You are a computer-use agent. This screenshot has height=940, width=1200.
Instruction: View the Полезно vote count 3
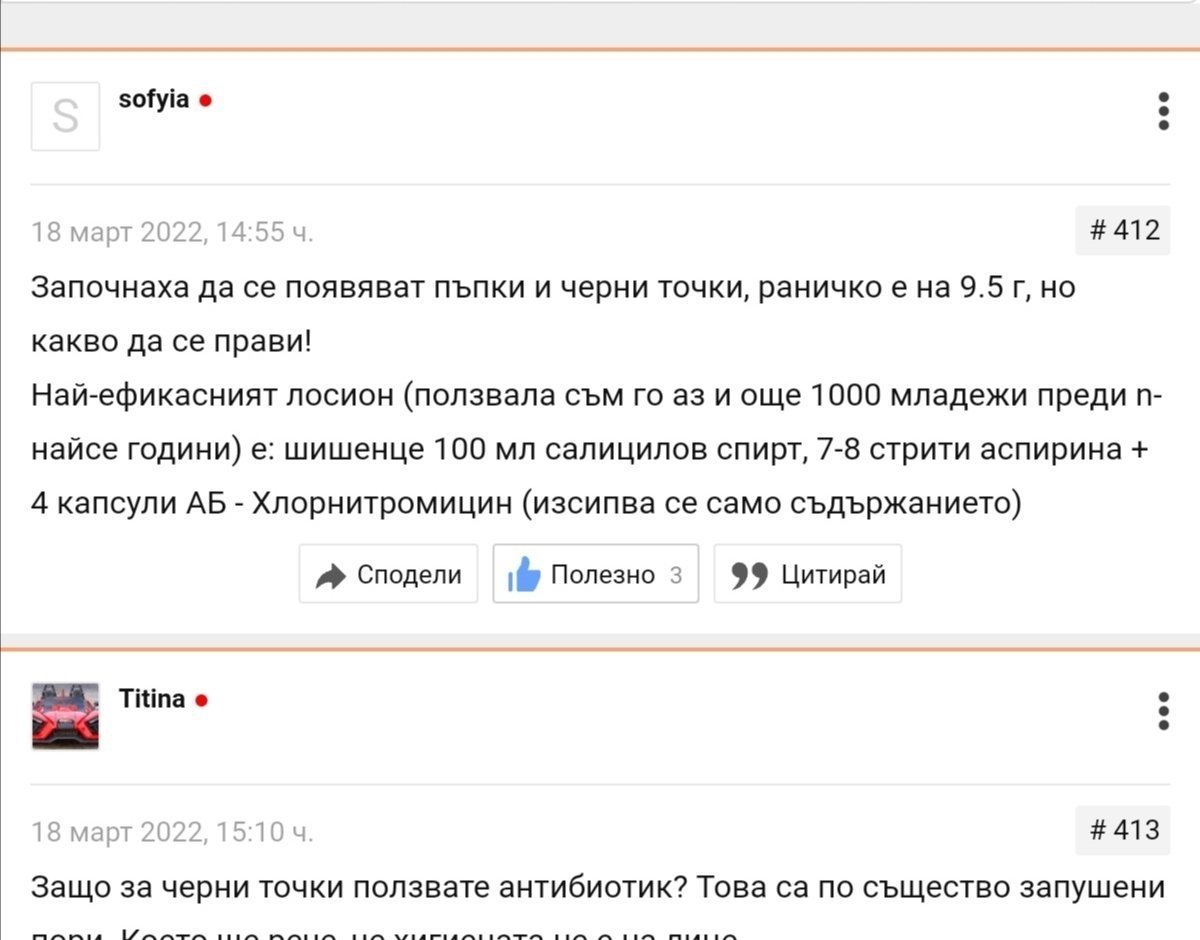pyautogui.click(x=676, y=575)
